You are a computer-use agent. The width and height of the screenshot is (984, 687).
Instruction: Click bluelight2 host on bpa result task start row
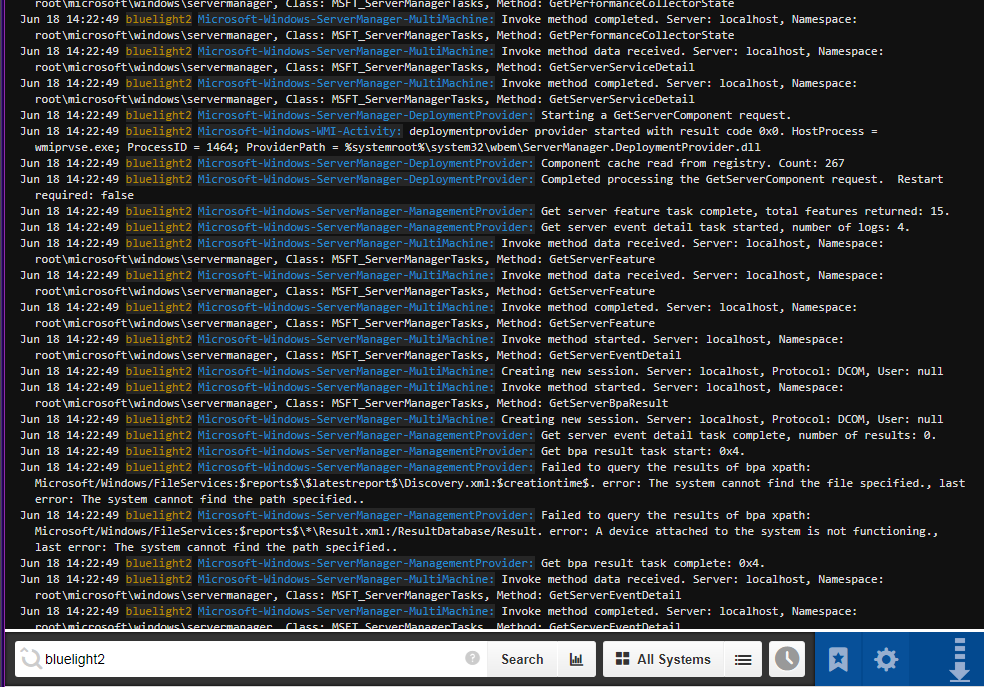(x=159, y=451)
